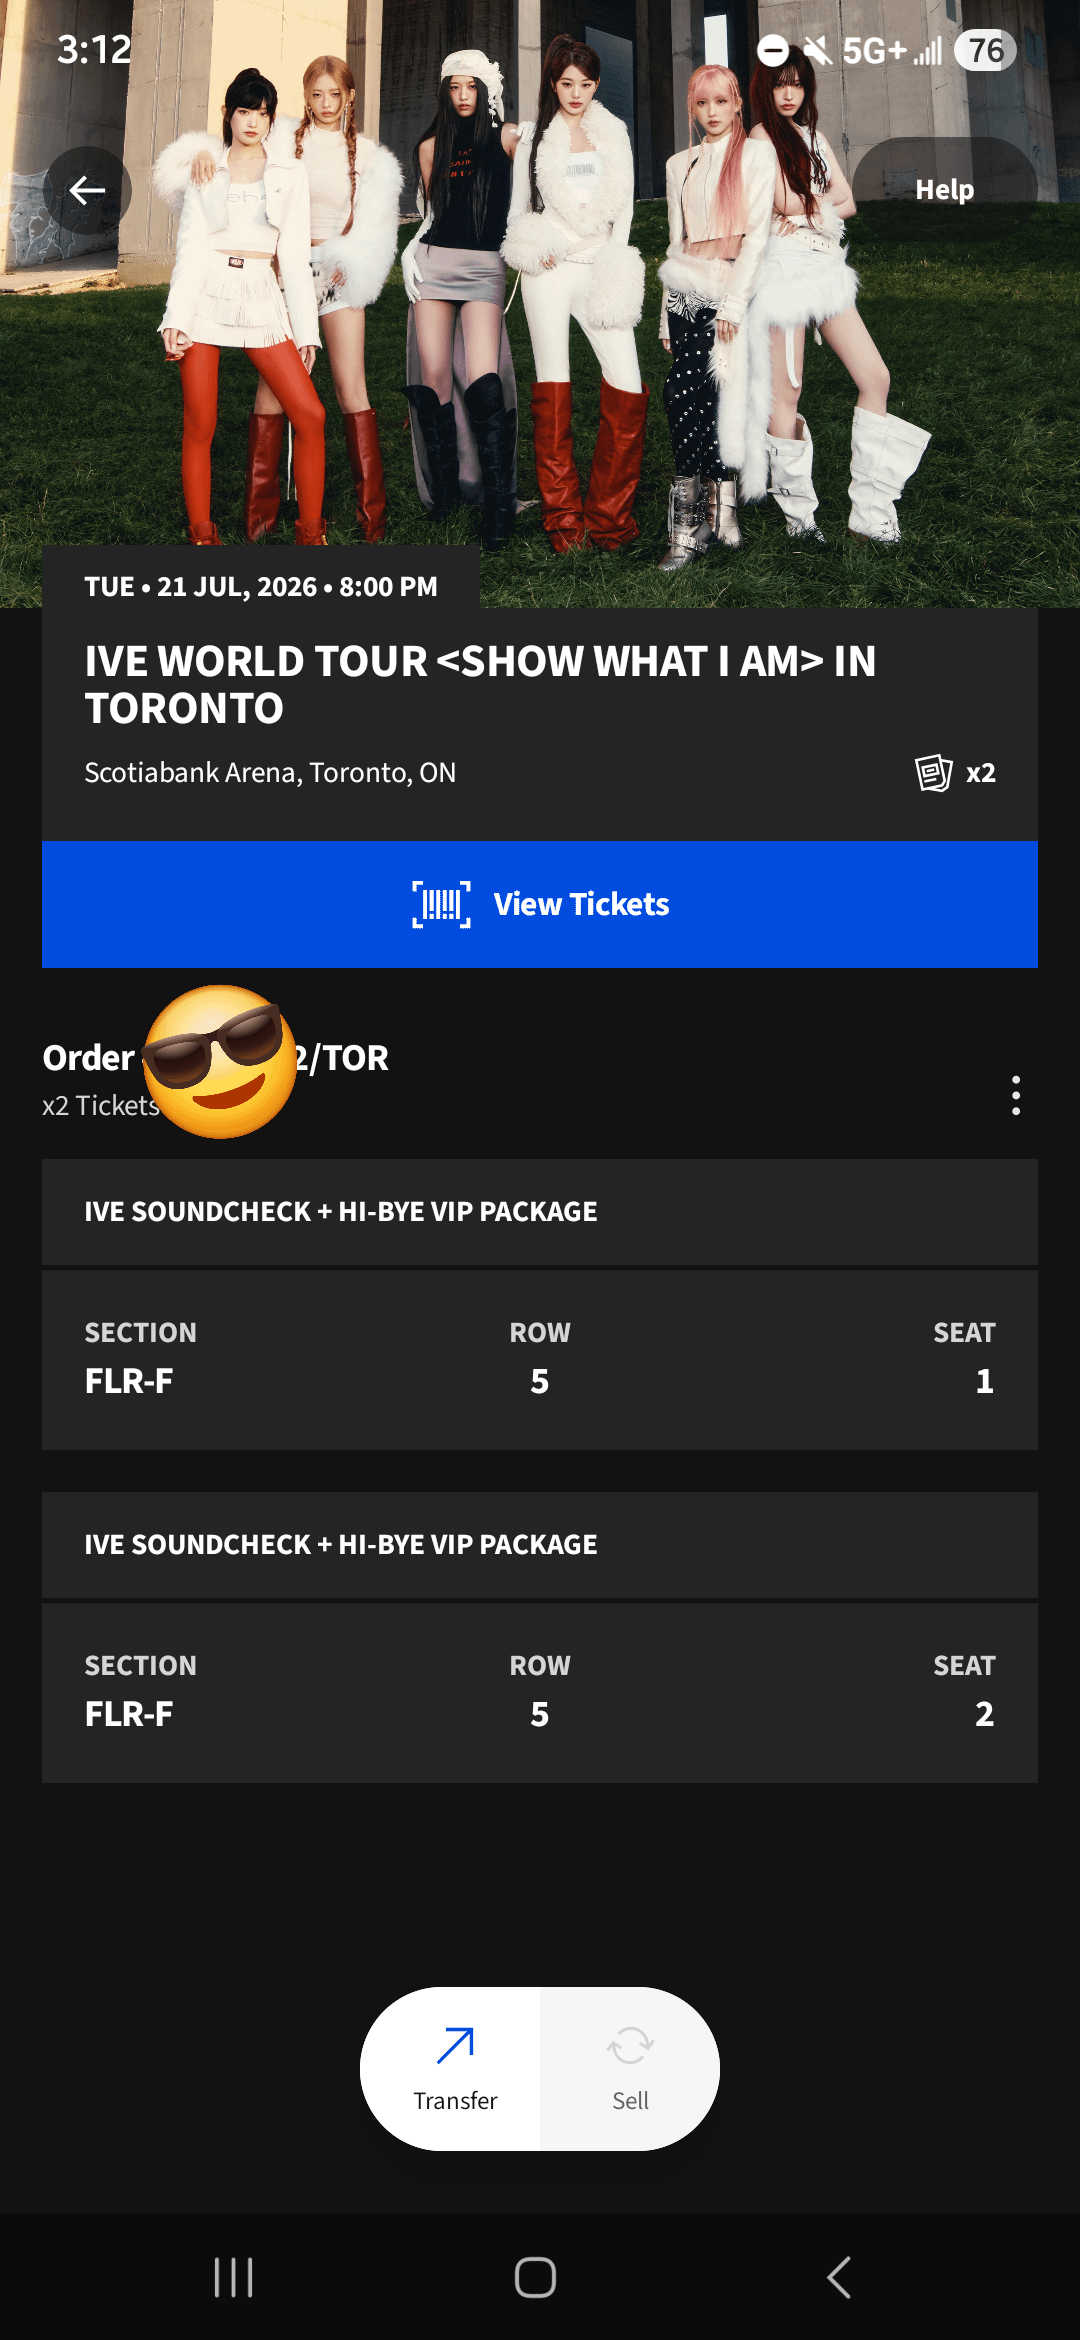Open Android recent apps button
Viewport: 1080px width, 2340px height.
tap(233, 2278)
